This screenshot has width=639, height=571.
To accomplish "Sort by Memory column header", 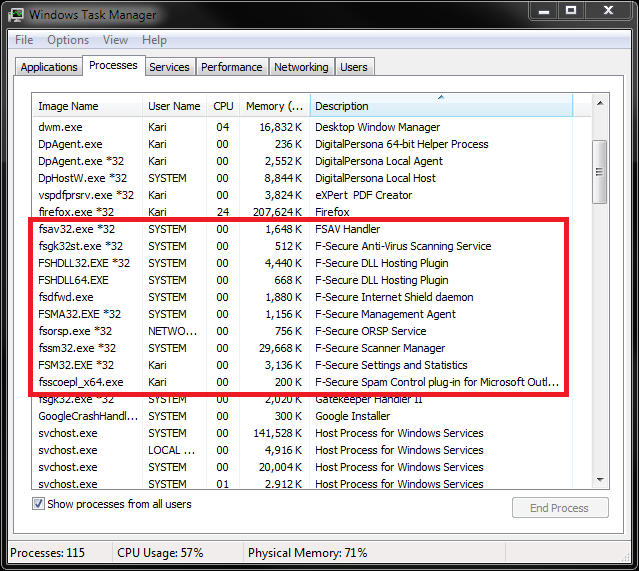I will 275,106.
